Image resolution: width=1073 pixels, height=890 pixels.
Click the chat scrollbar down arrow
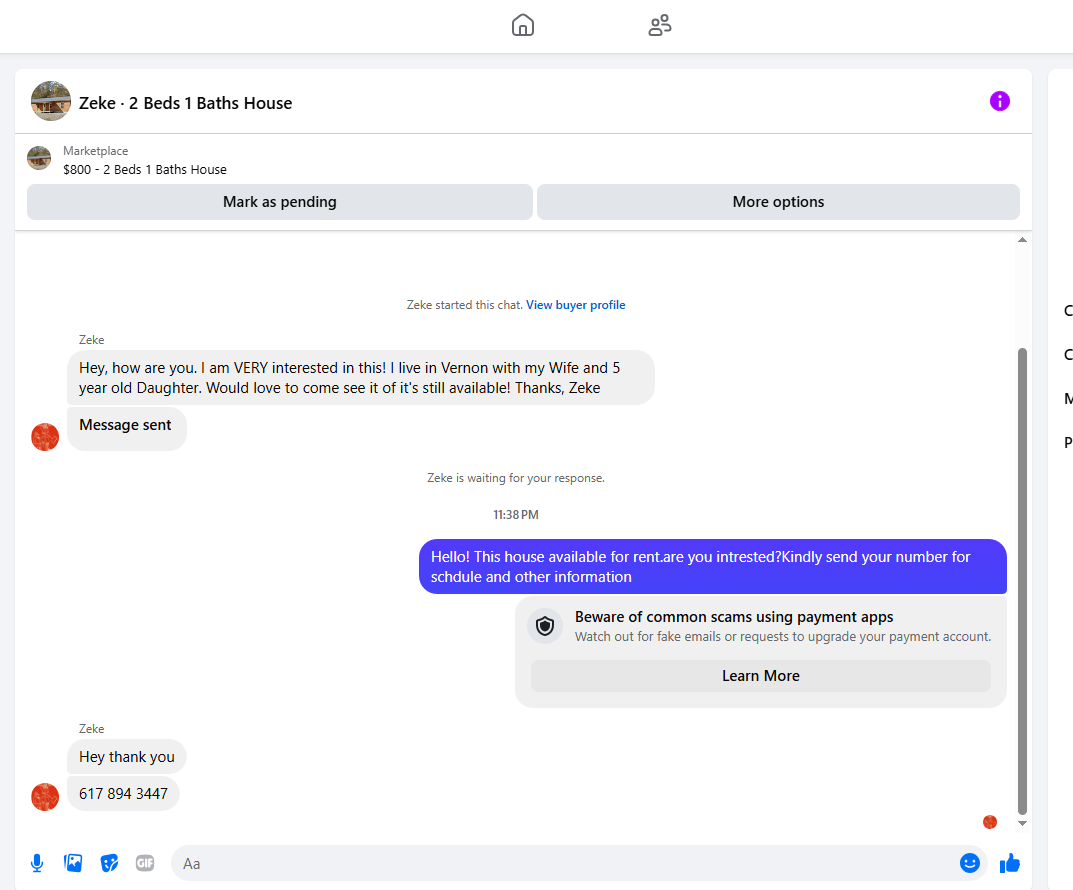tap(1022, 824)
